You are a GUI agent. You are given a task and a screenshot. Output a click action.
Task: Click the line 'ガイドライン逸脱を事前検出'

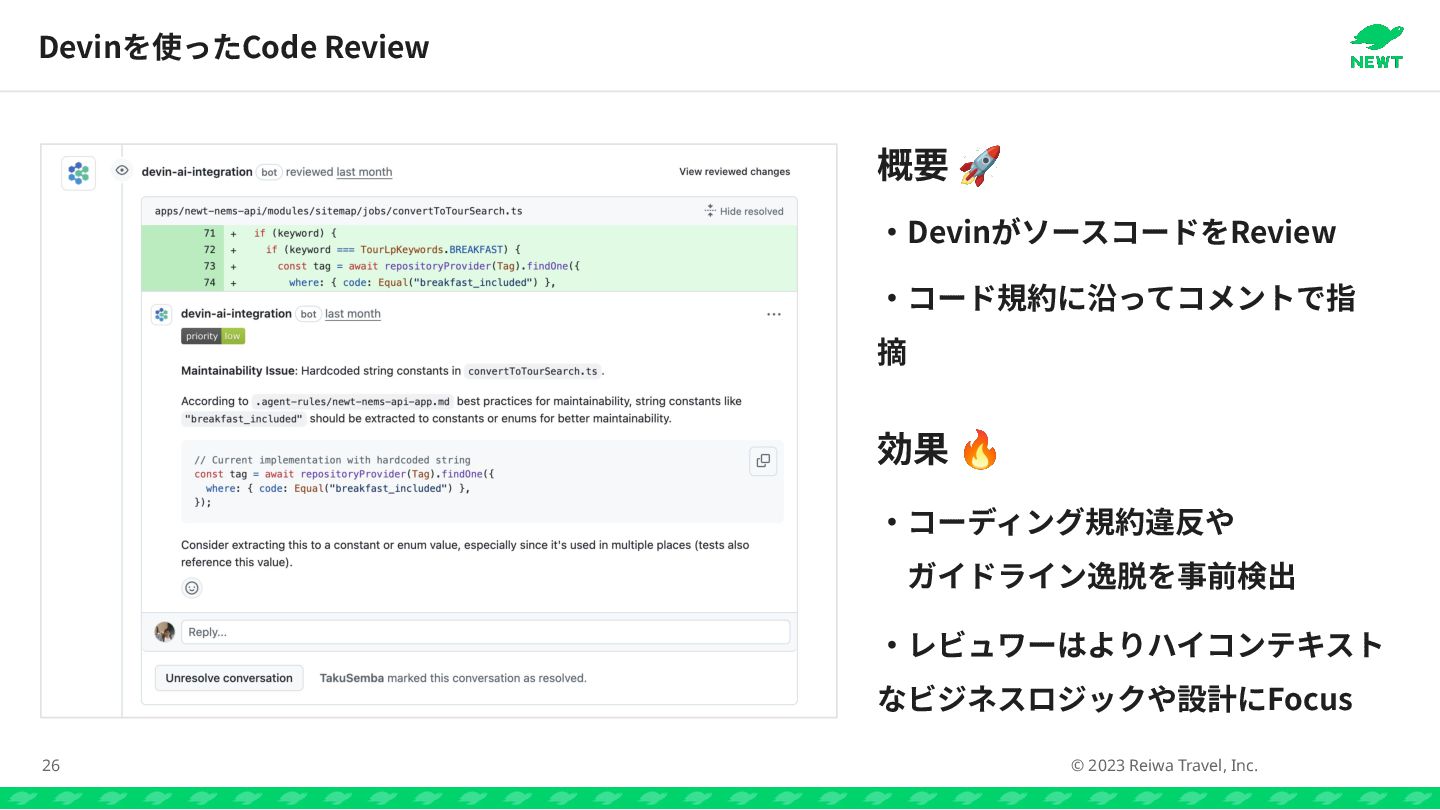[x=1102, y=576]
